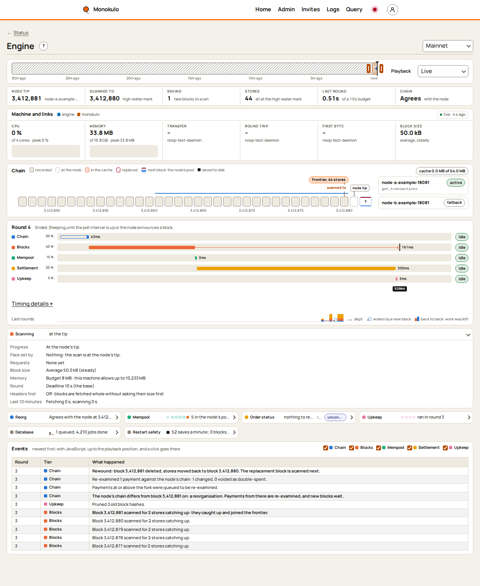Open the Mempool panel chevron arrow
The height and width of the screenshot is (586, 480).
(234, 417)
